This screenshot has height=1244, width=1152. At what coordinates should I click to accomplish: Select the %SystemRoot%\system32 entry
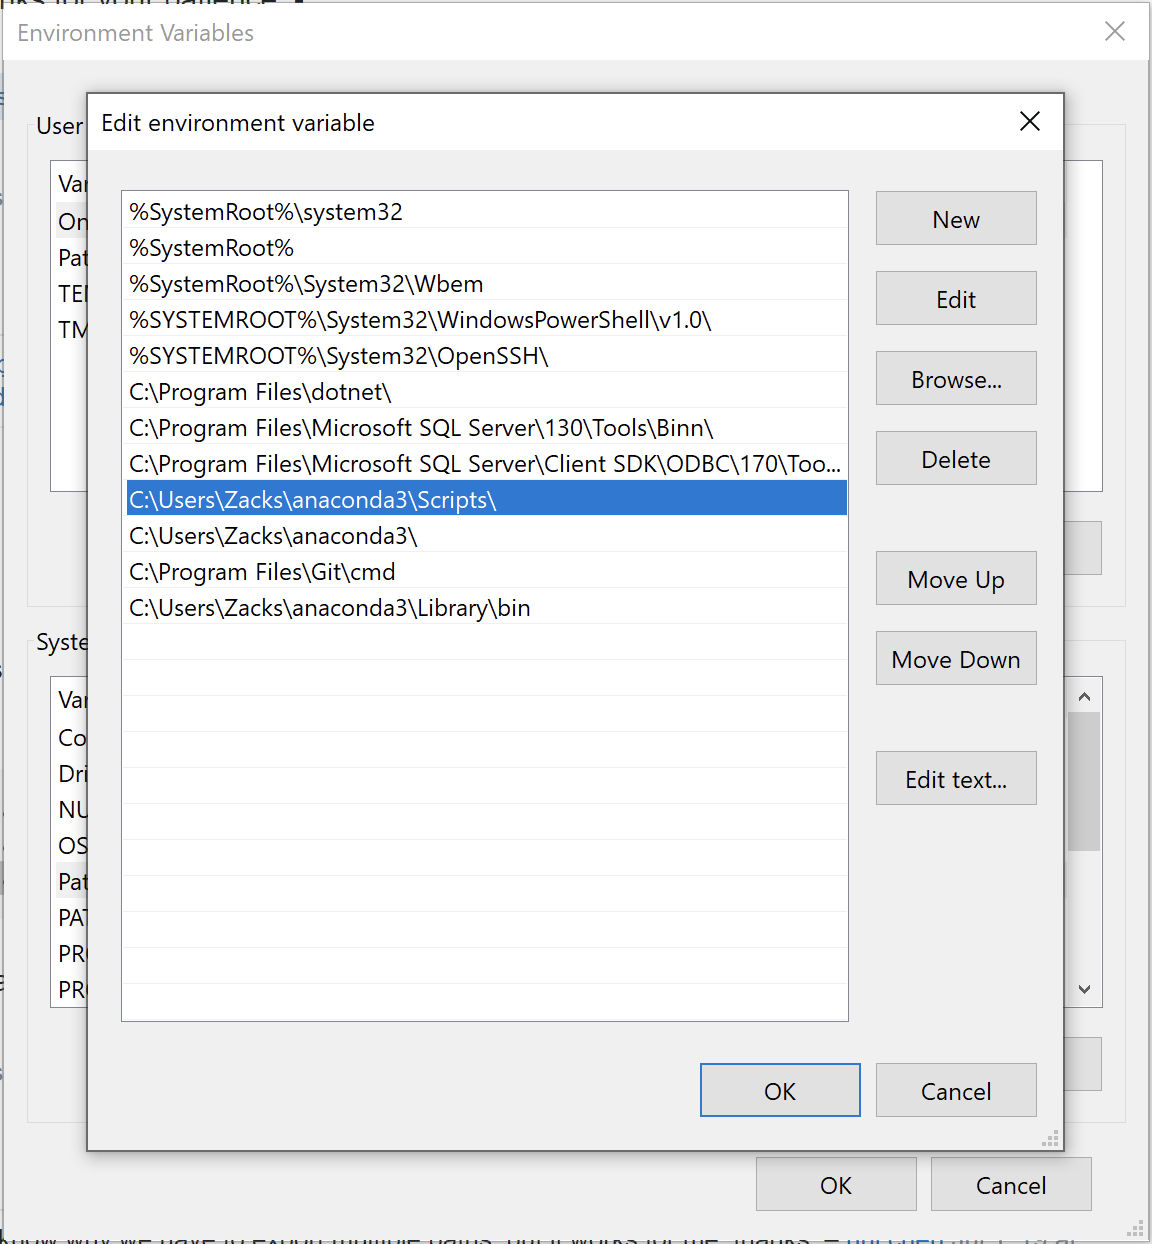[x=486, y=211]
